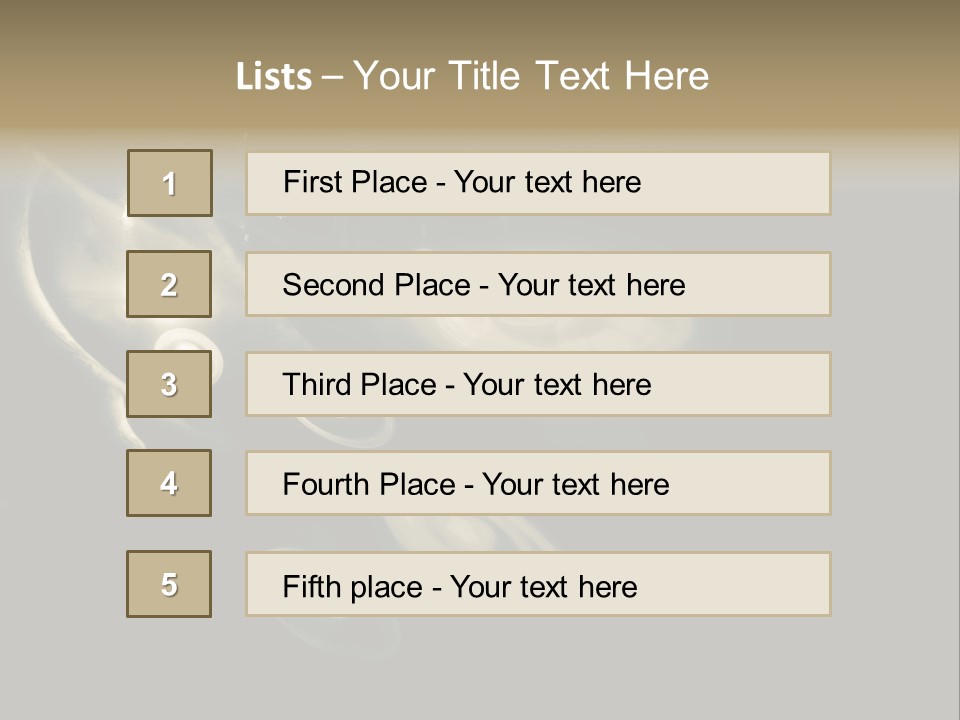Select the 'First Place - Your text here' bar
Image resolution: width=960 pixels, height=720 pixels.
538,183
